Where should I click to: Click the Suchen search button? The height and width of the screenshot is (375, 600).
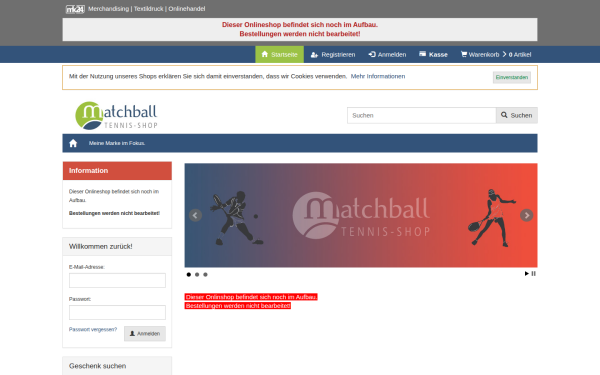coord(517,115)
